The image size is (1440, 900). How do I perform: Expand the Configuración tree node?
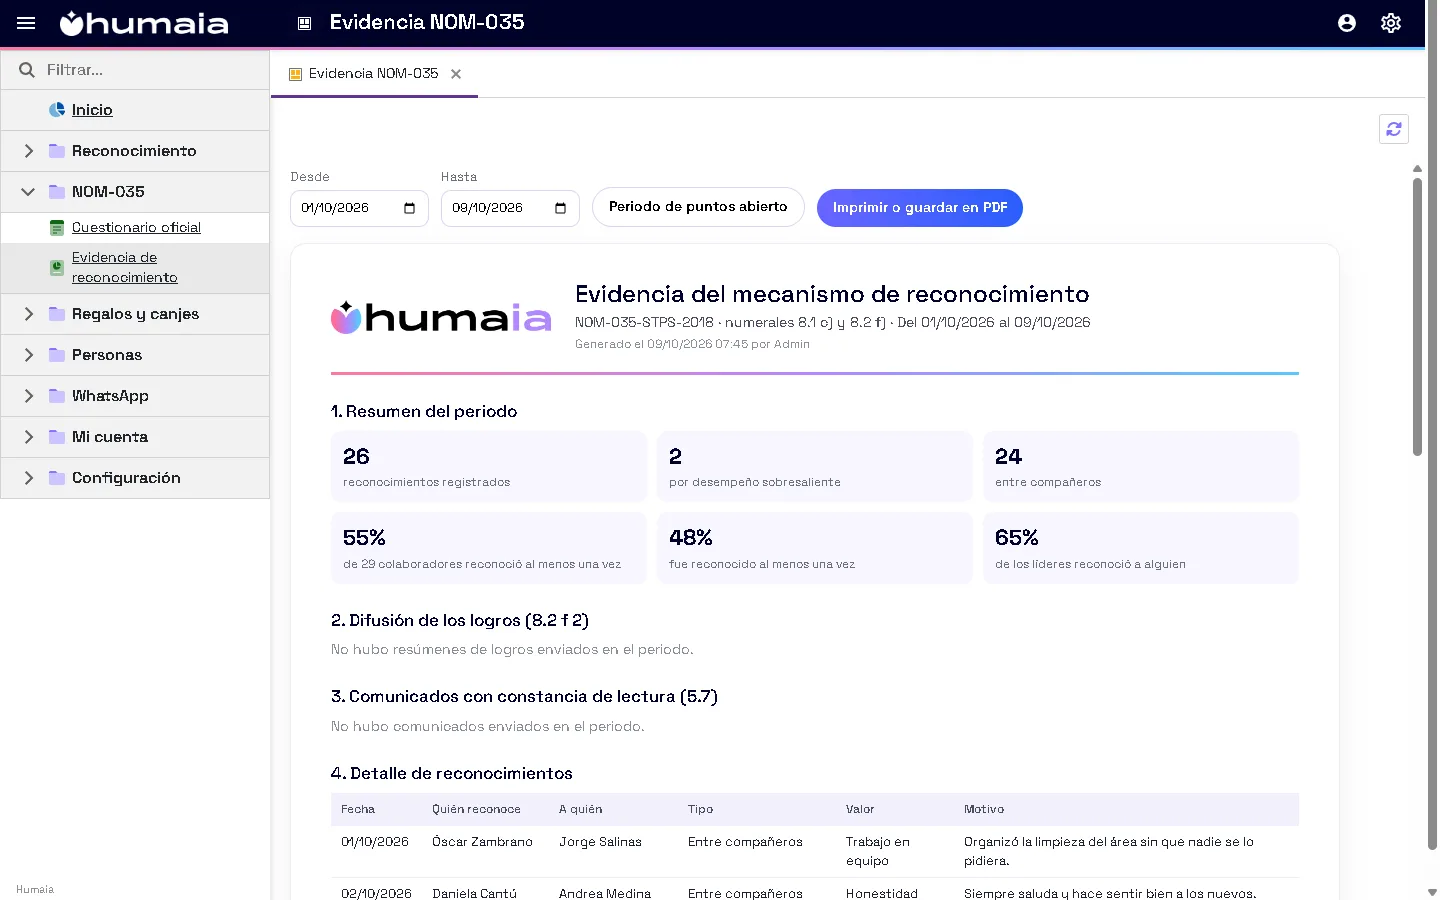[28, 478]
